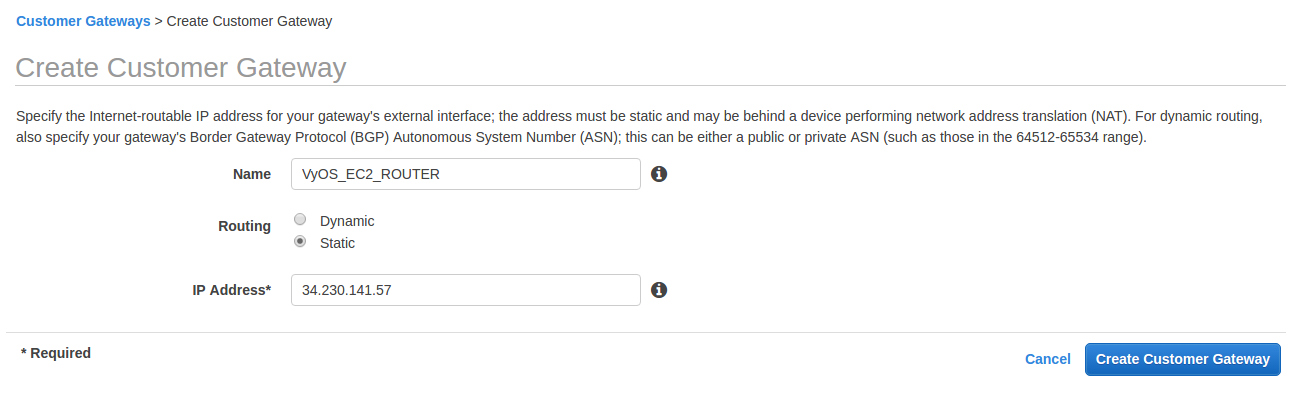Click the 'Dynamic' option label text
The image size is (1294, 393).
click(347, 221)
